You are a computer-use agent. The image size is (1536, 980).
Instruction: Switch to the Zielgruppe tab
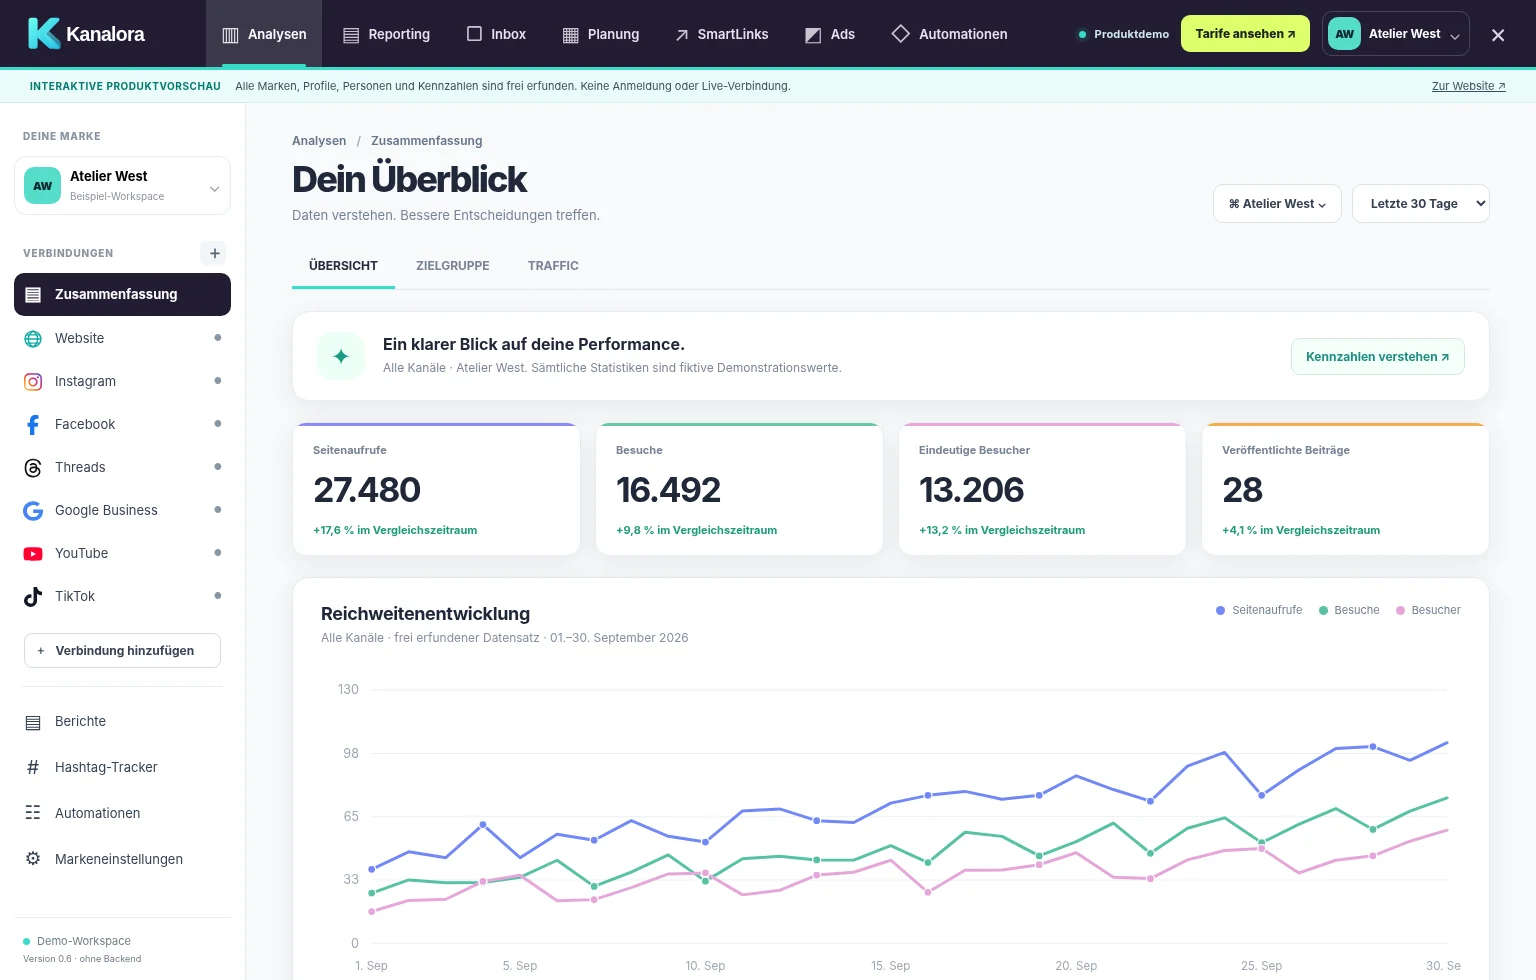click(x=453, y=266)
